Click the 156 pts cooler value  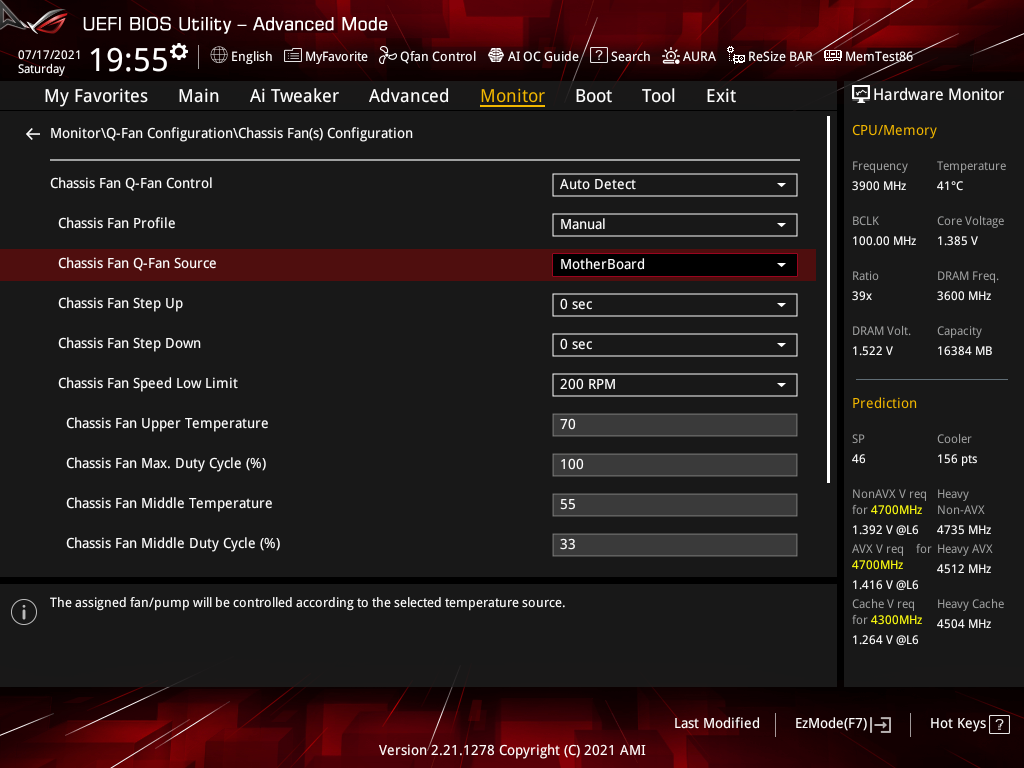pyautogui.click(x=957, y=459)
